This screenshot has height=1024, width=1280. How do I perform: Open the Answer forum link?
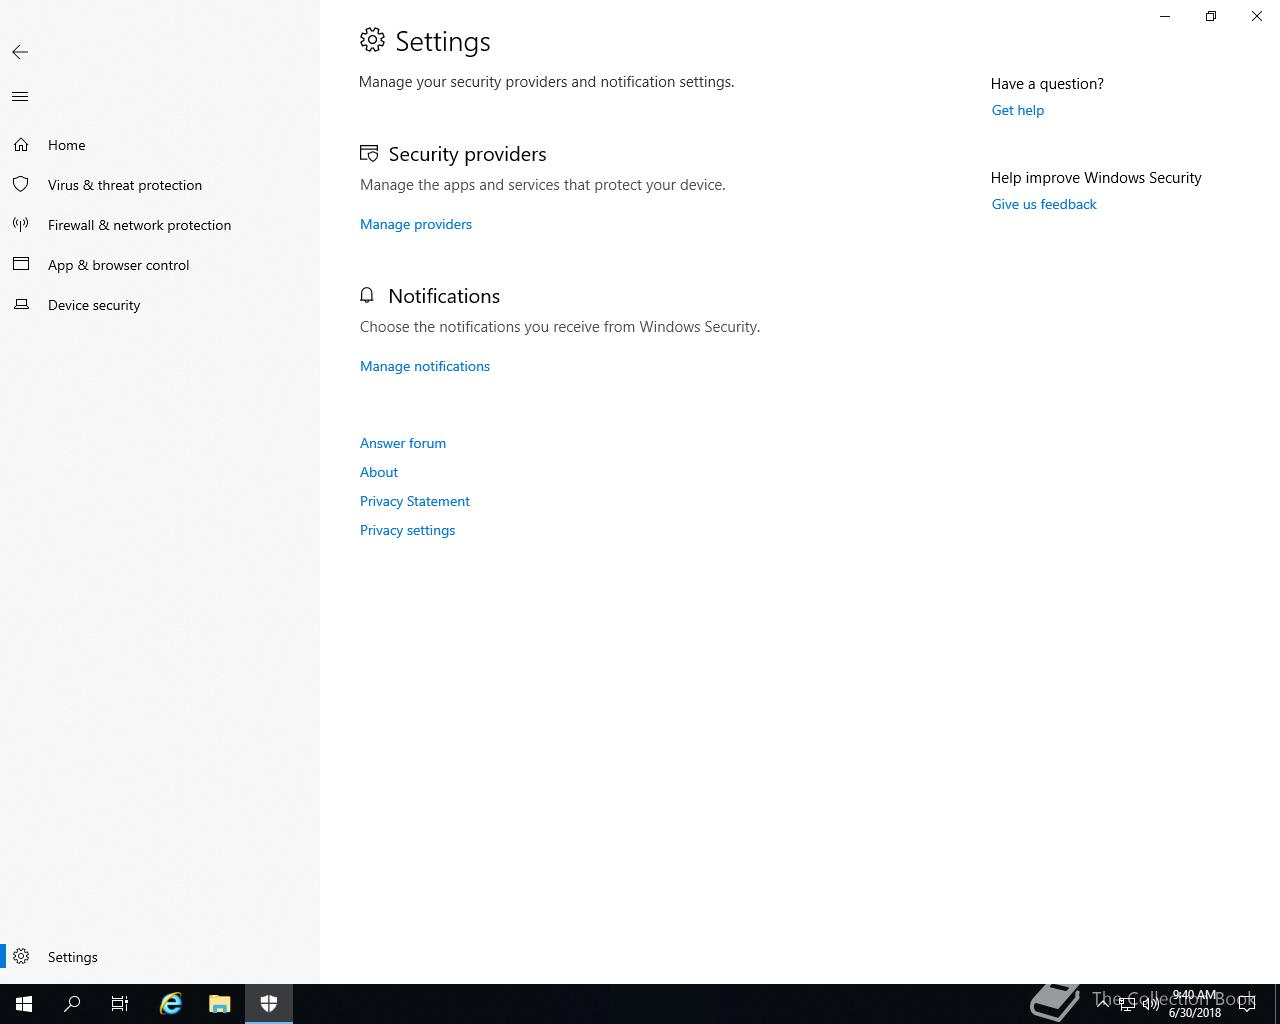pos(403,443)
